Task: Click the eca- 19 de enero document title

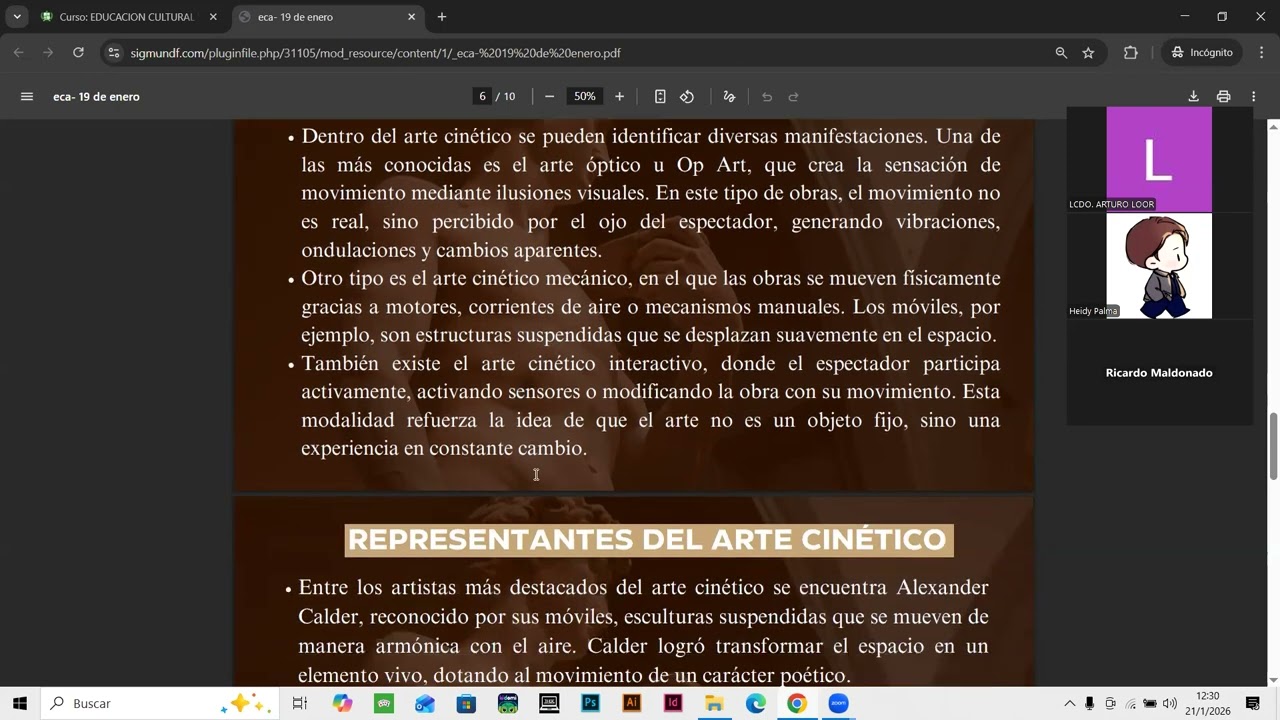Action: (96, 97)
